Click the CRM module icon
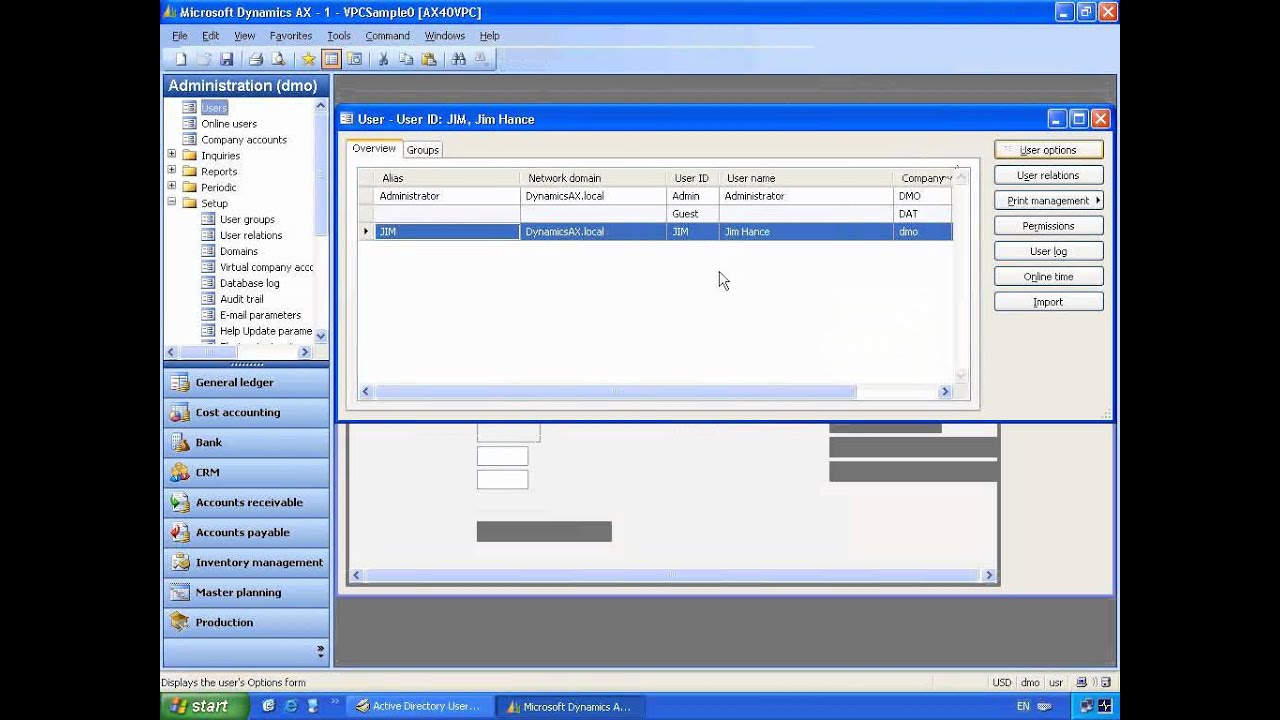The height and width of the screenshot is (720, 1280). click(x=180, y=472)
